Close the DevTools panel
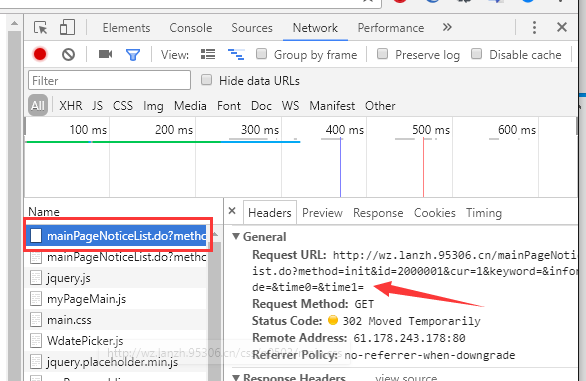The width and height of the screenshot is (586, 381). (x=562, y=27)
